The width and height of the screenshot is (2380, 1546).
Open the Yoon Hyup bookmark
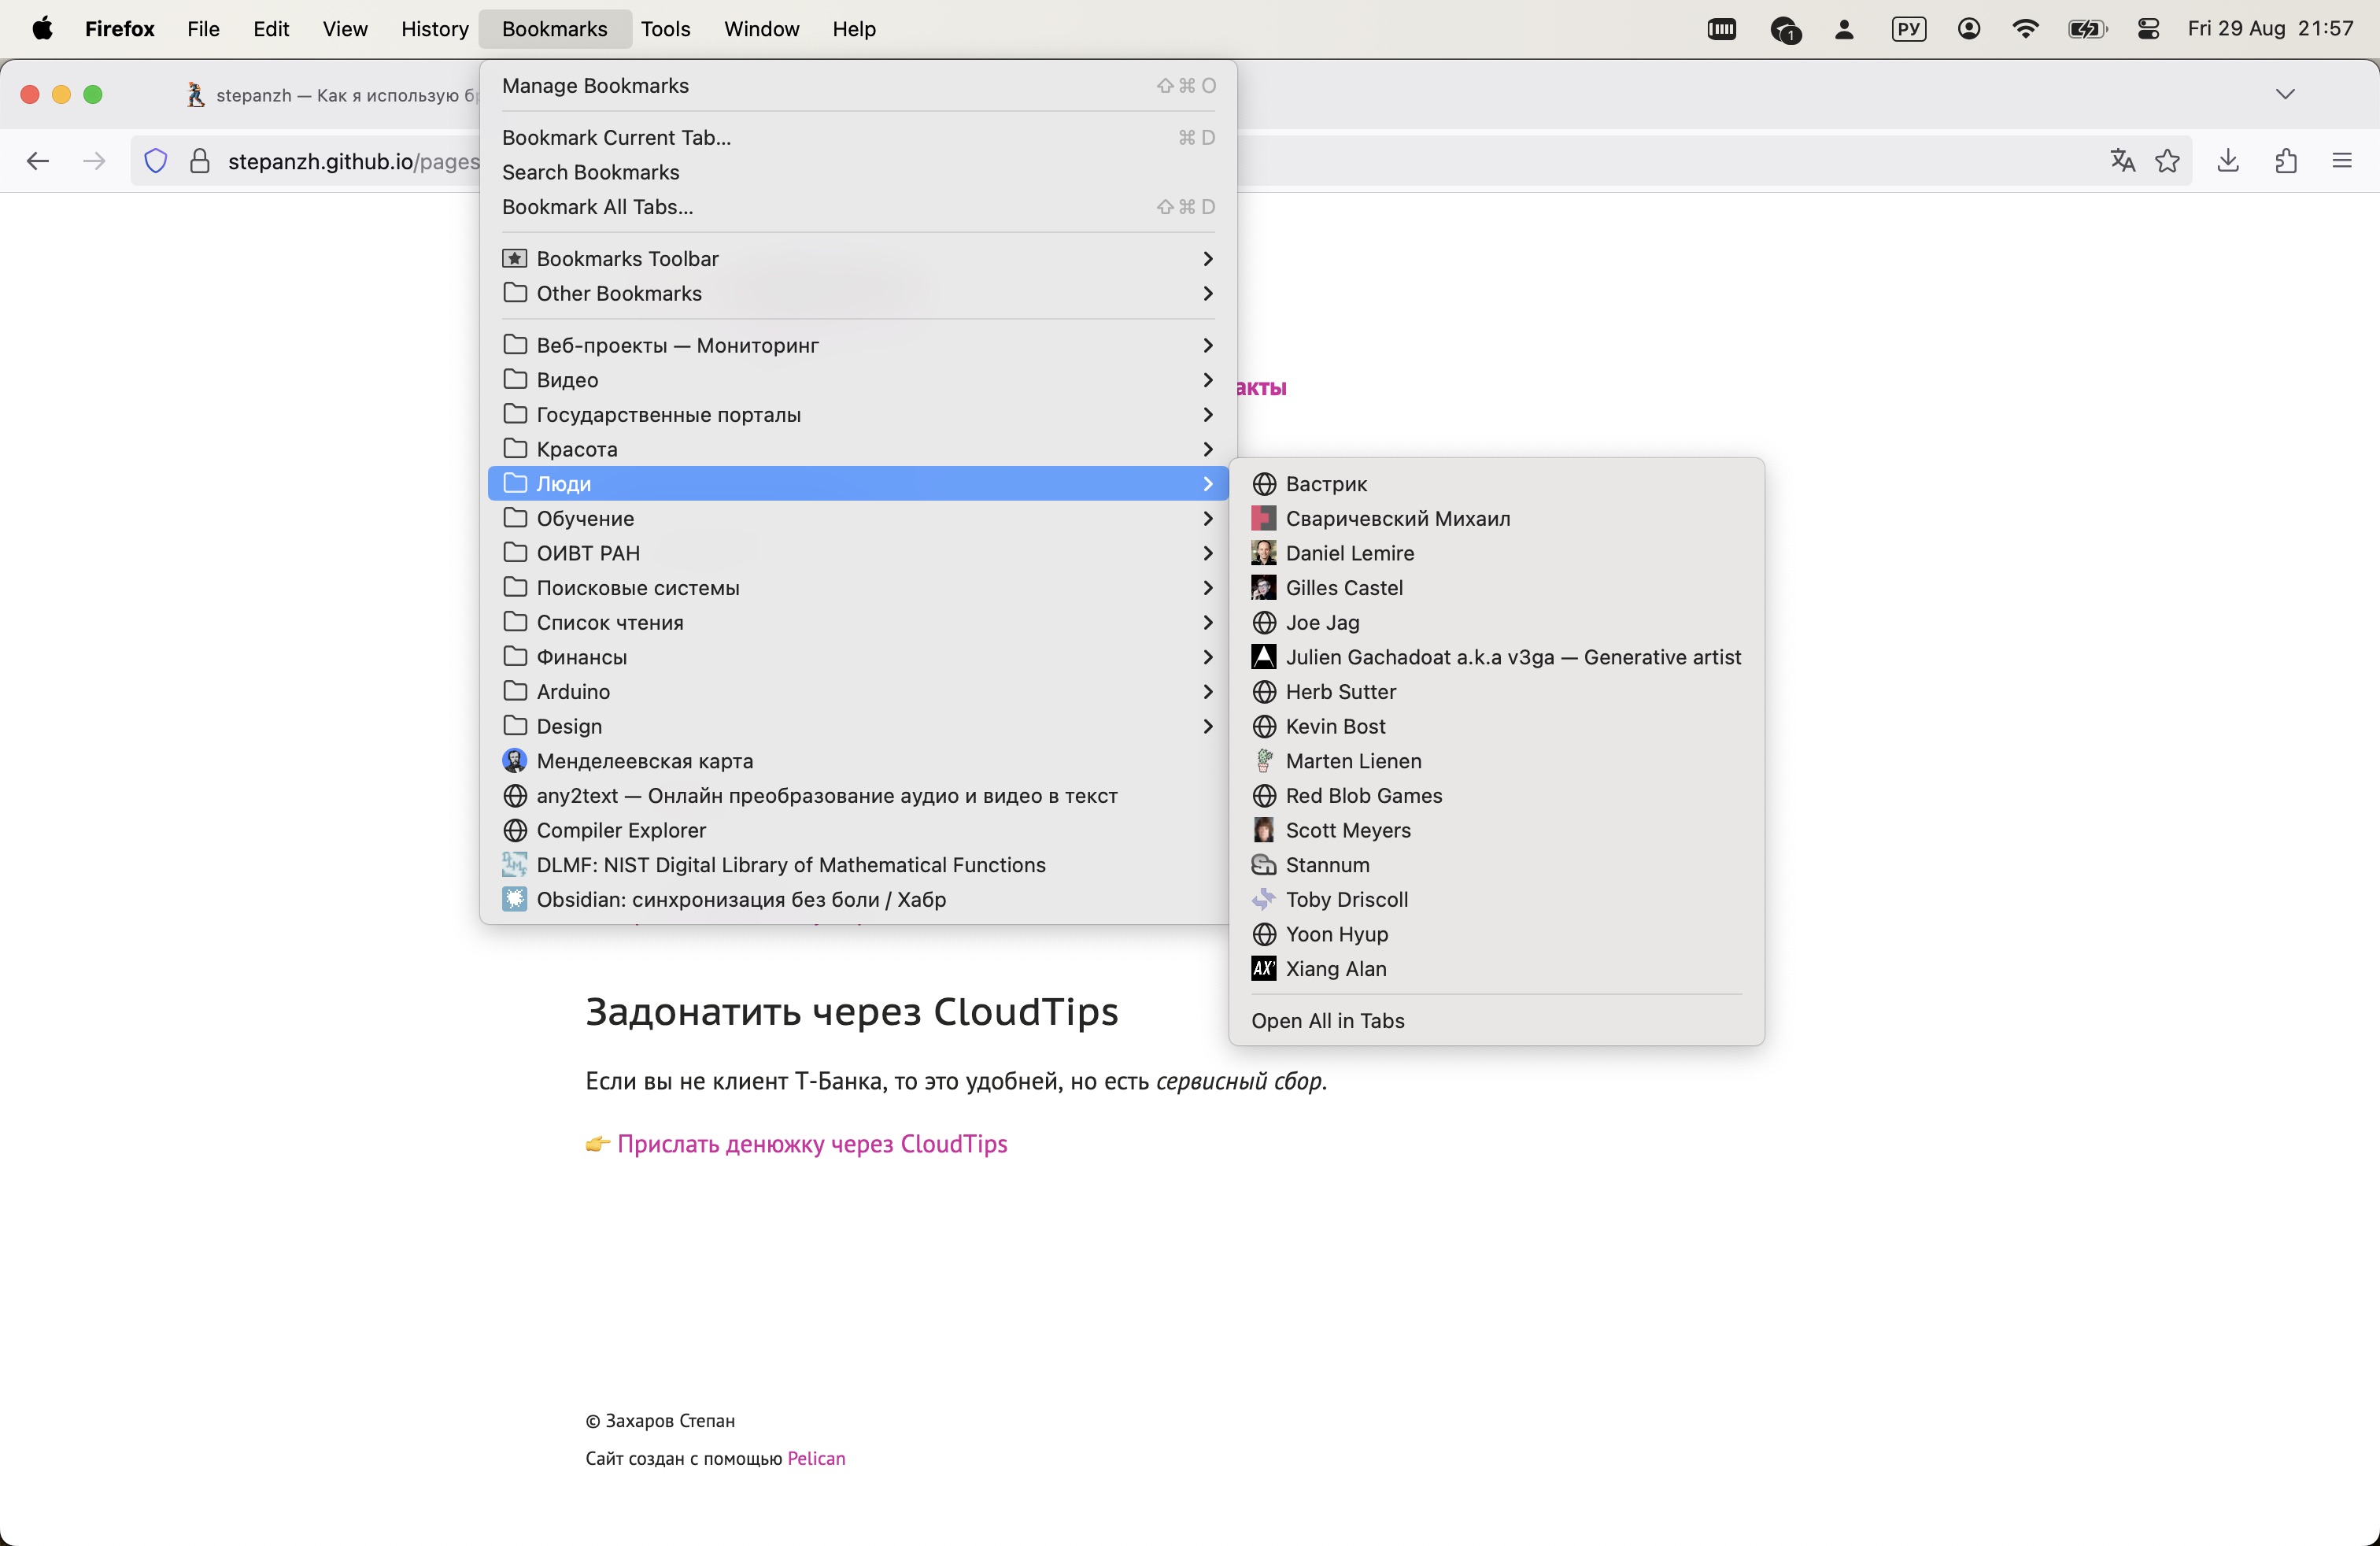(x=1496, y=934)
